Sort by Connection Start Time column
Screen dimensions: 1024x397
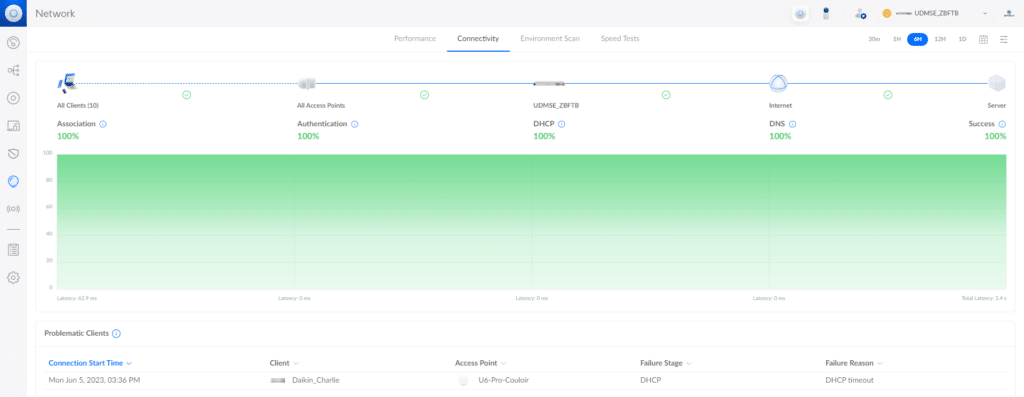90,362
